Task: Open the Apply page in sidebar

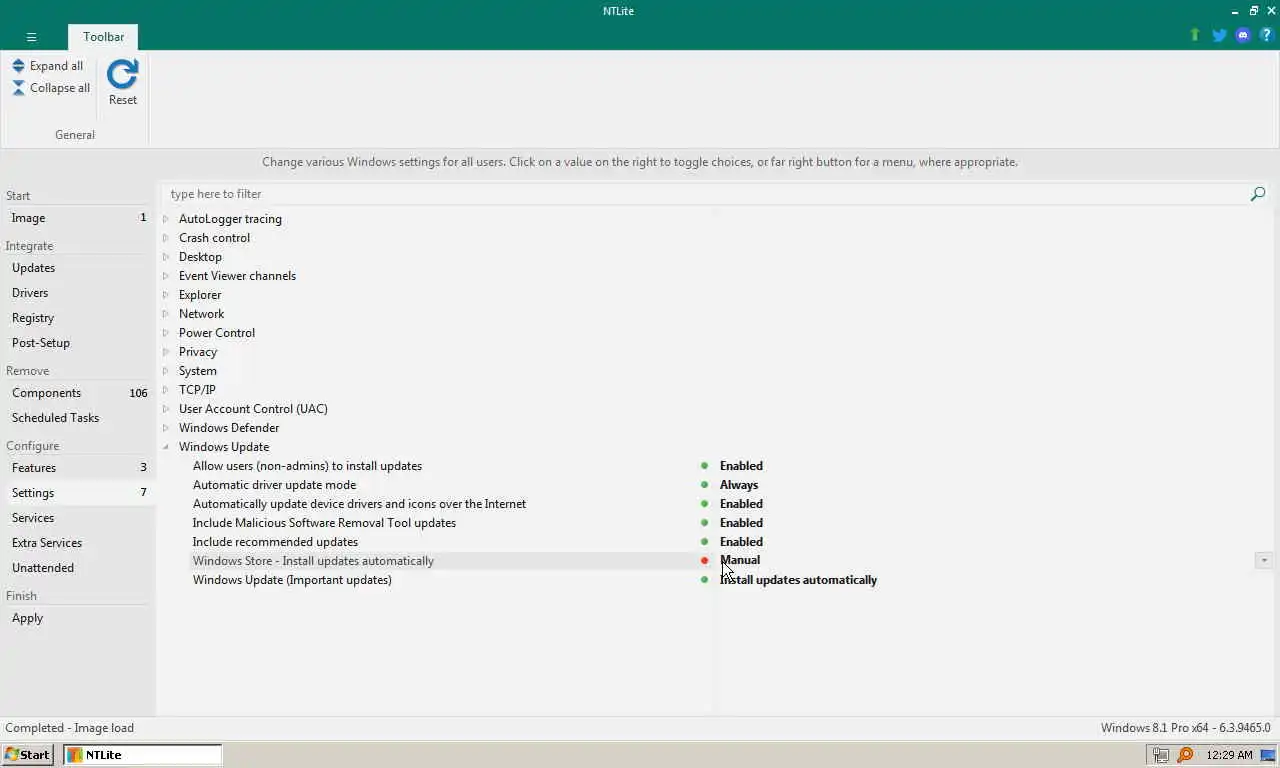Action: (78, 618)
